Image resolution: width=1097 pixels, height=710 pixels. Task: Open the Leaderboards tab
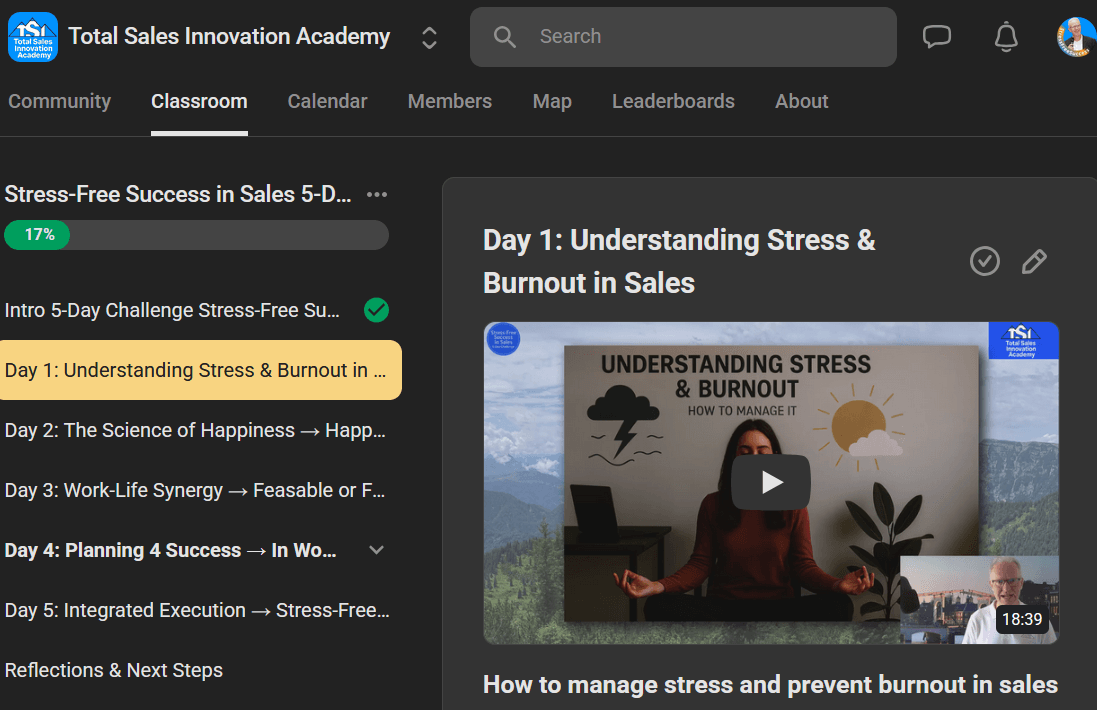(x=673, y=101)
